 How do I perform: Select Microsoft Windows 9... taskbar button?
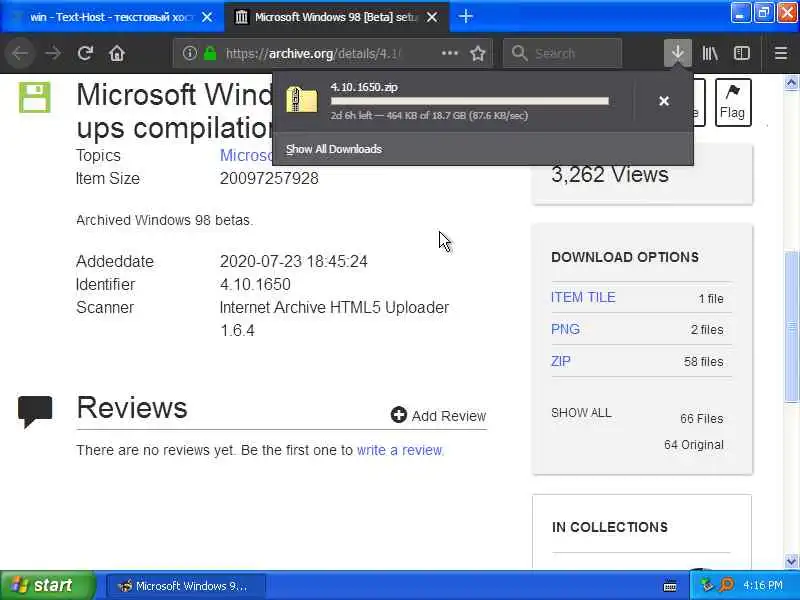click(185, 586)
